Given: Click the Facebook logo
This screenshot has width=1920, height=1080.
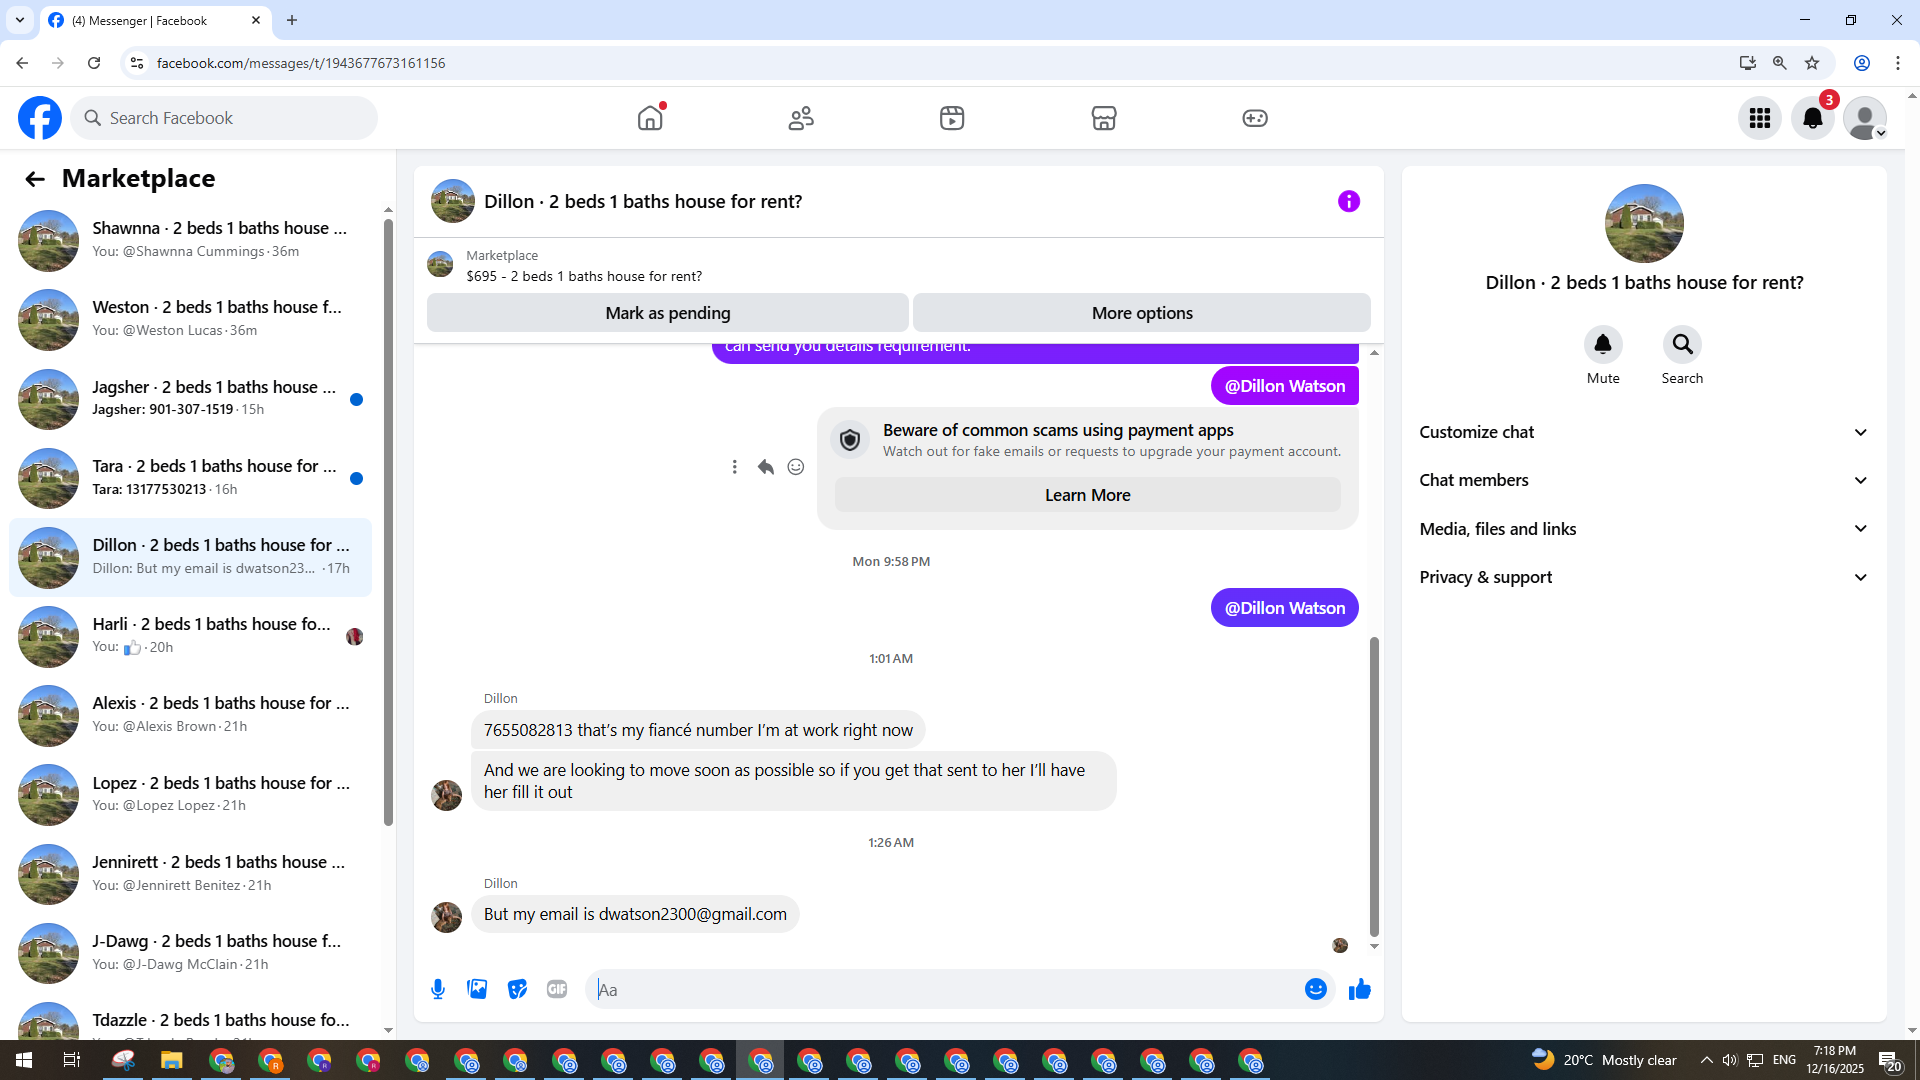Looking at the screenshot, I should coord(40,118).
